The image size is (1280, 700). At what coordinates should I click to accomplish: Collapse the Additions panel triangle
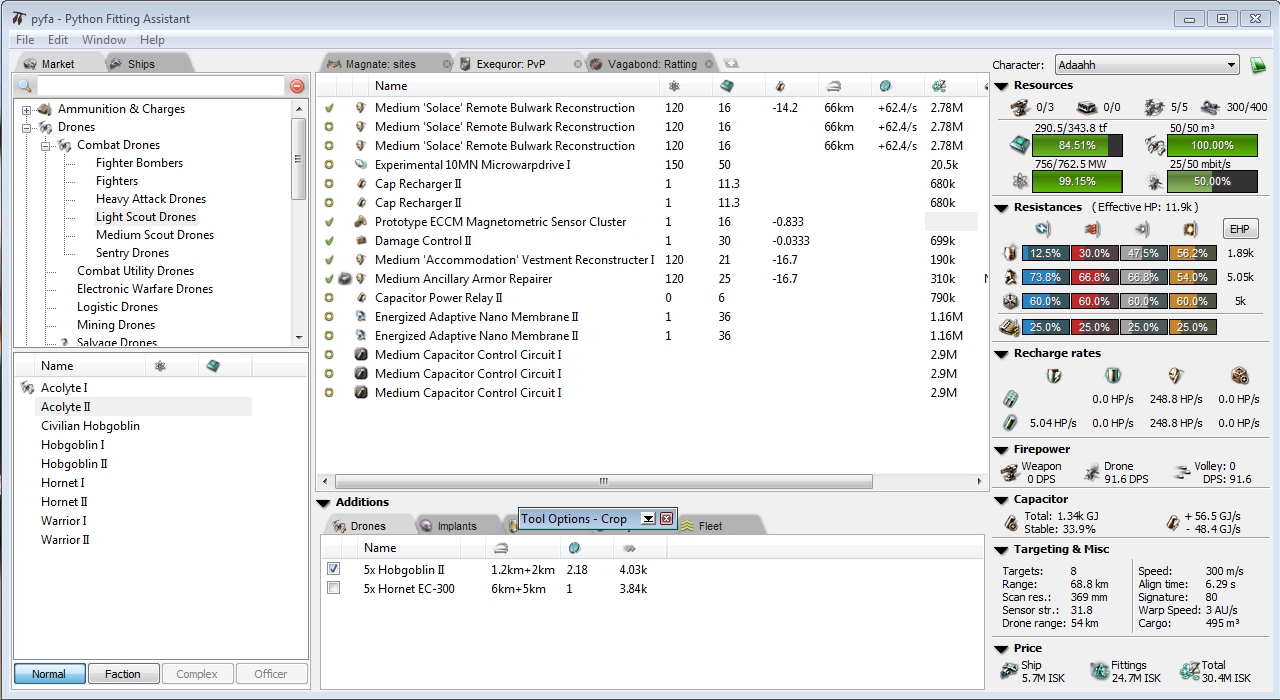[323, 503]
